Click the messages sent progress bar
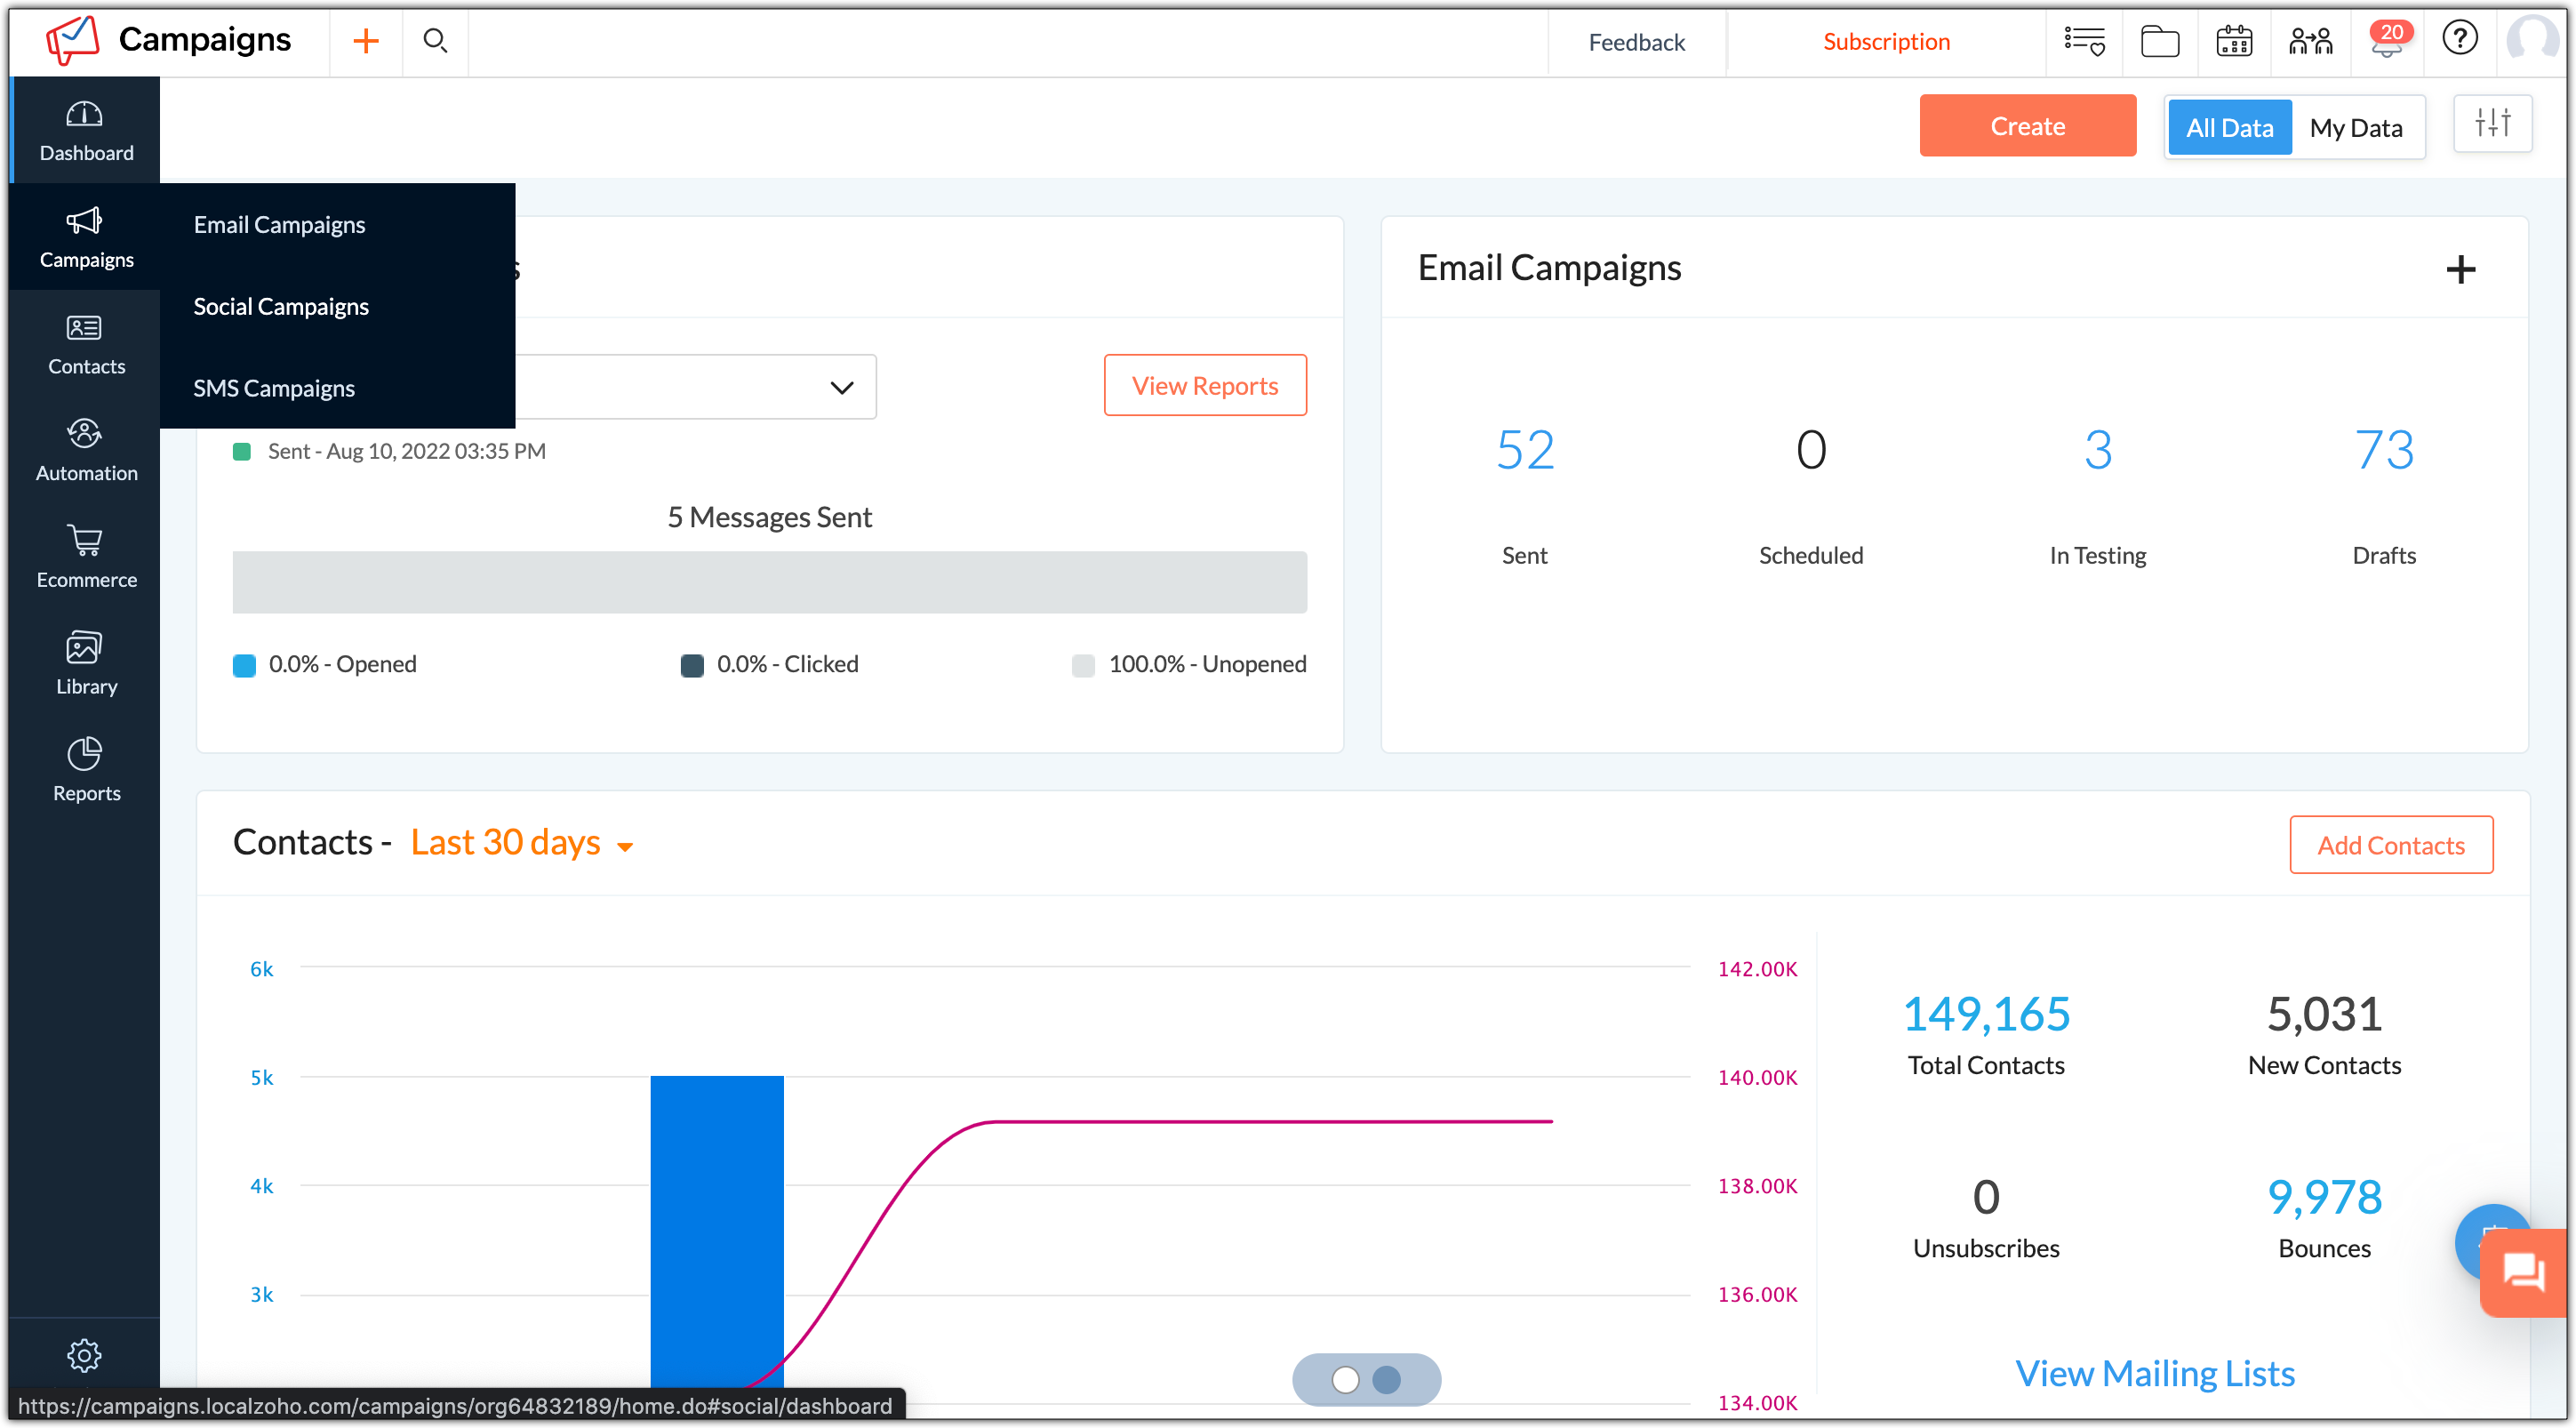The image size is (2576, 1428). pos(769,582)
